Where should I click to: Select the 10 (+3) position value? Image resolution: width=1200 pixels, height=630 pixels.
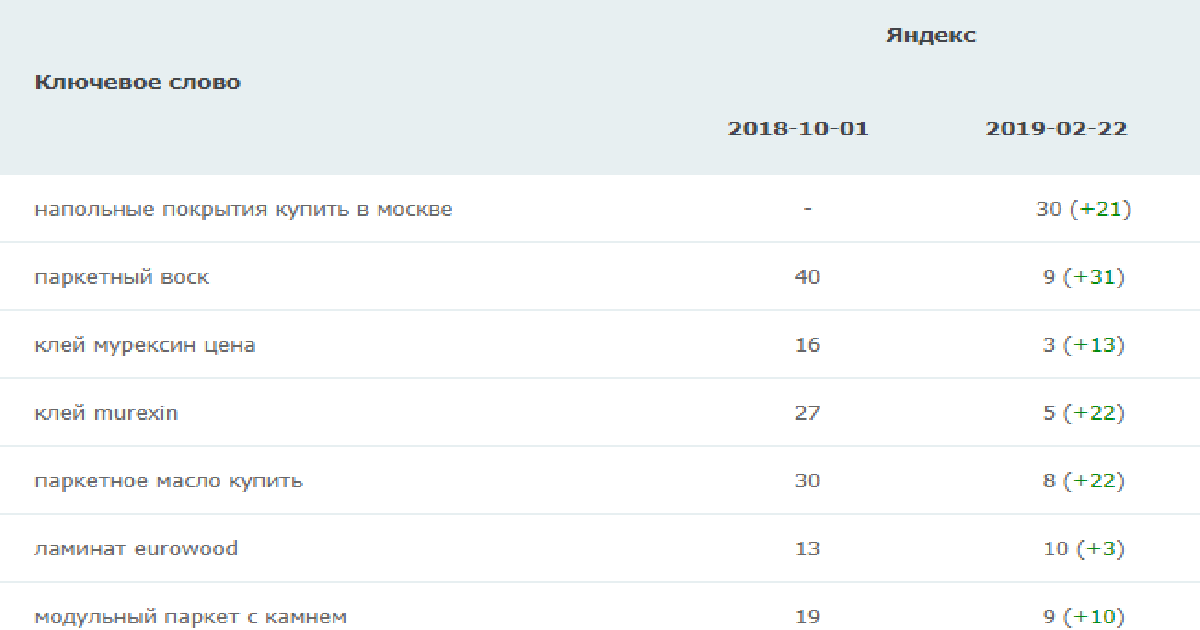pos(1083,549)
